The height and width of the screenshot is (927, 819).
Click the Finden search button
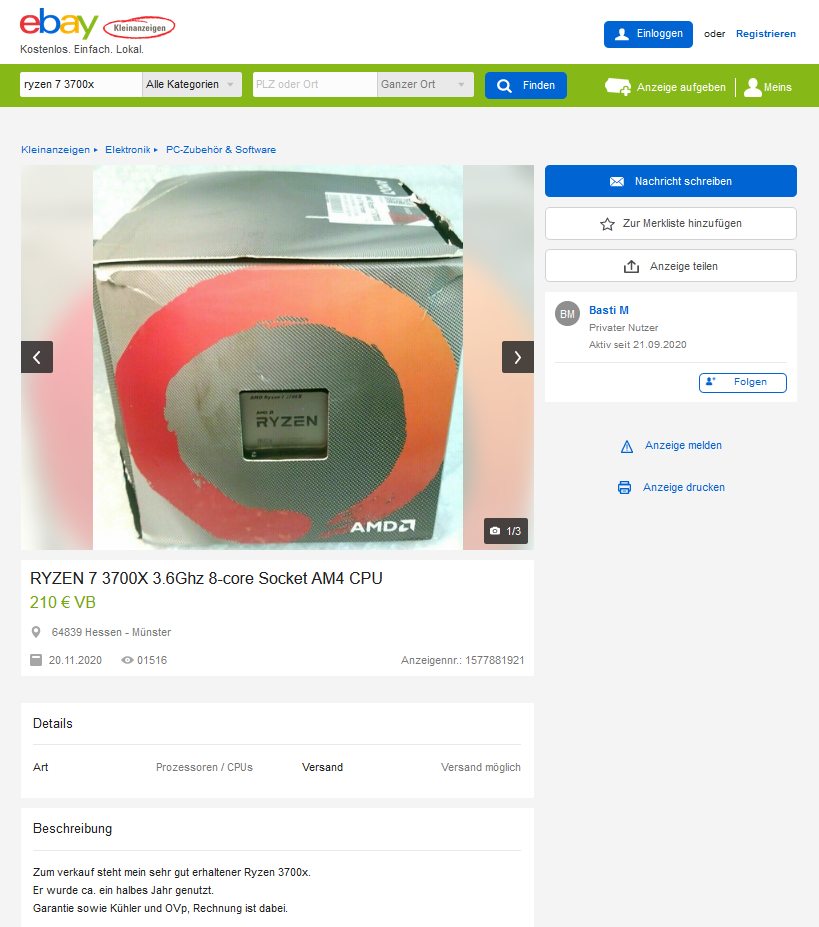point(526,86)
